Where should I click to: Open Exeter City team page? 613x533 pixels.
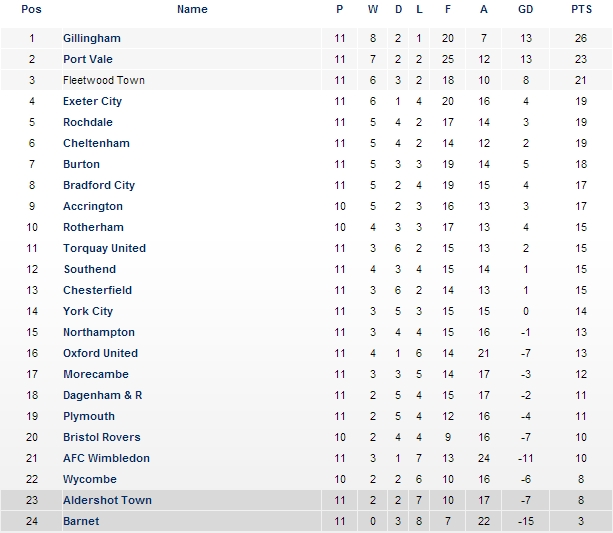[92, 101]
